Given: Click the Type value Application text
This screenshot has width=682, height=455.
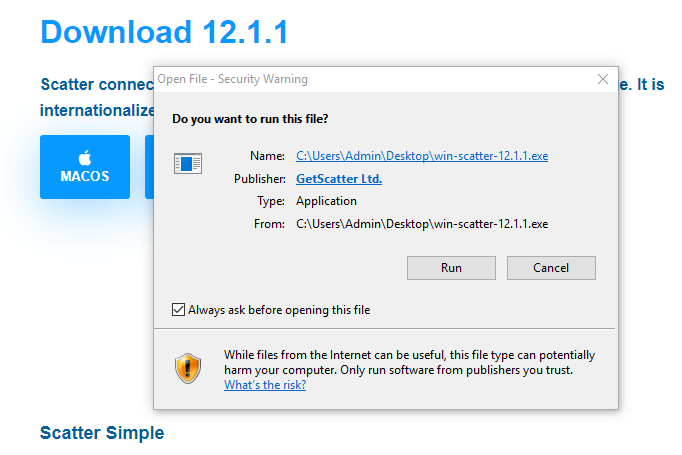Looking at the screenshot, I should pyautogui.click(x=326, y=201).
